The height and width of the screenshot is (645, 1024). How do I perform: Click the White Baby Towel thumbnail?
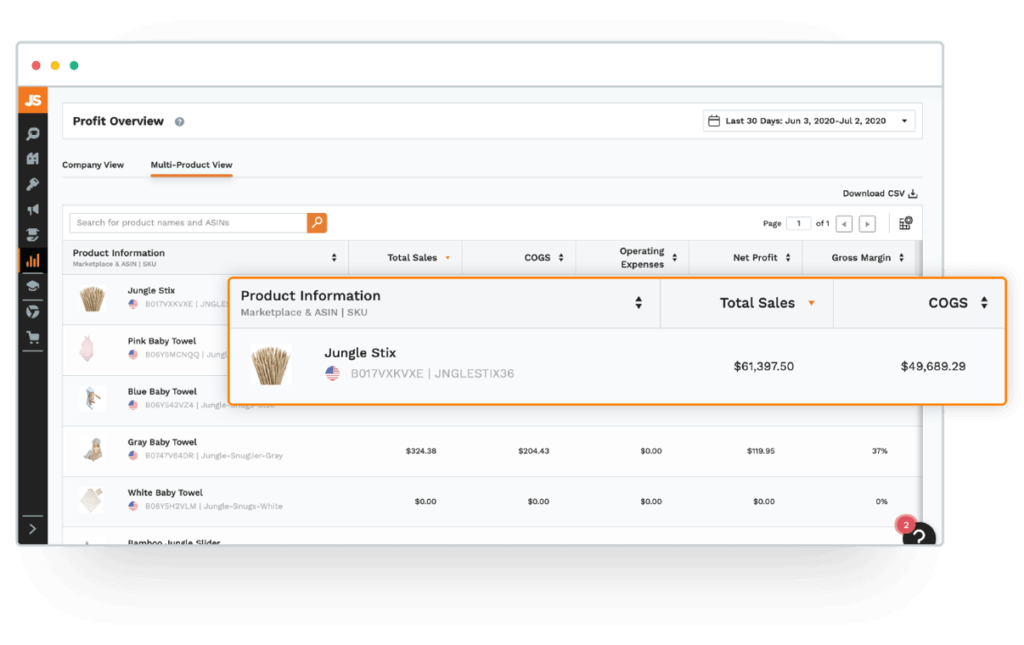[91, 500]
